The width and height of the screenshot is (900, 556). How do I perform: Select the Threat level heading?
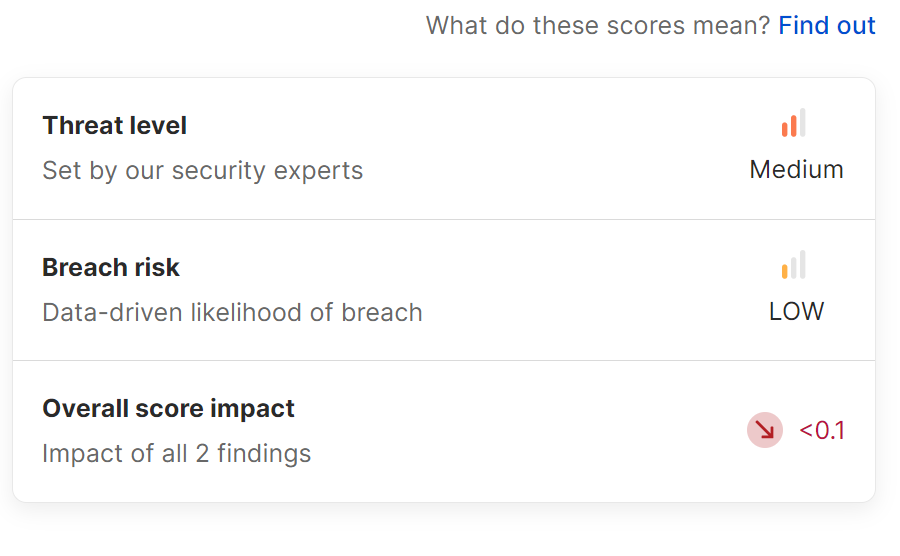tap(115, 126)
